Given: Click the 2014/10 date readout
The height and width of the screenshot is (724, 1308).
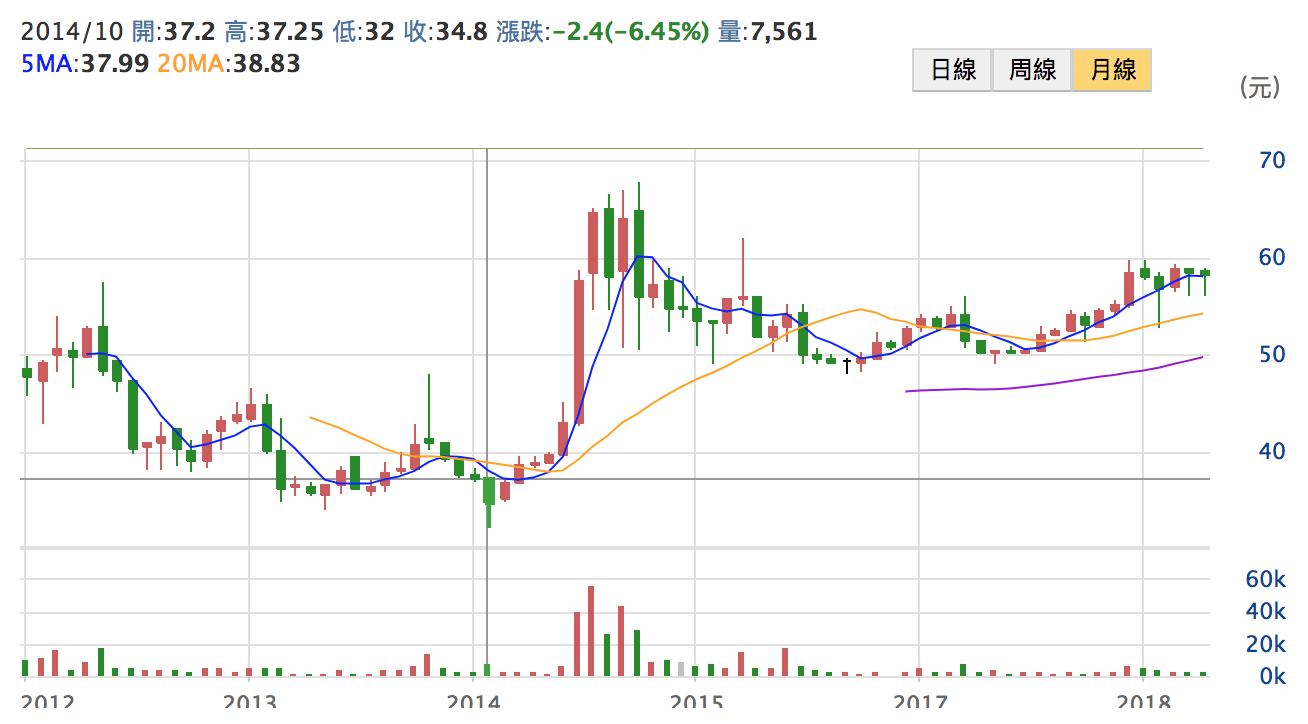Looking at the screenshot, I should click(x=72, y=32).
